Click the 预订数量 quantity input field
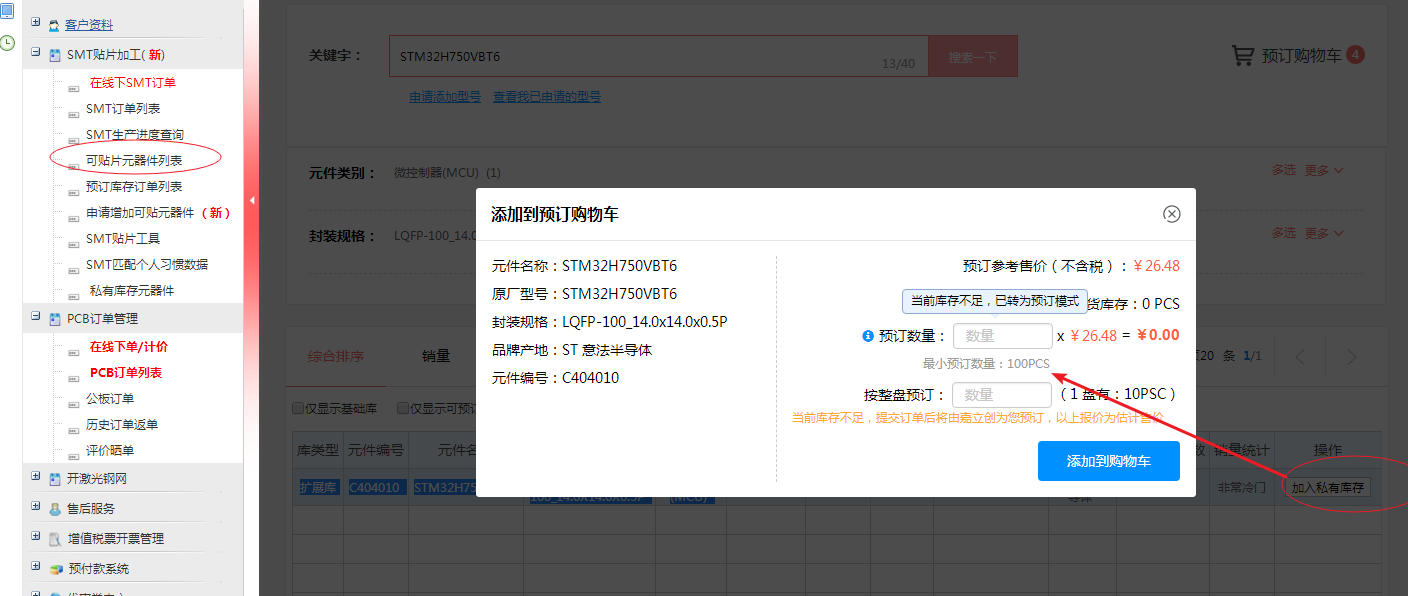 click(x=1002, y=336)
